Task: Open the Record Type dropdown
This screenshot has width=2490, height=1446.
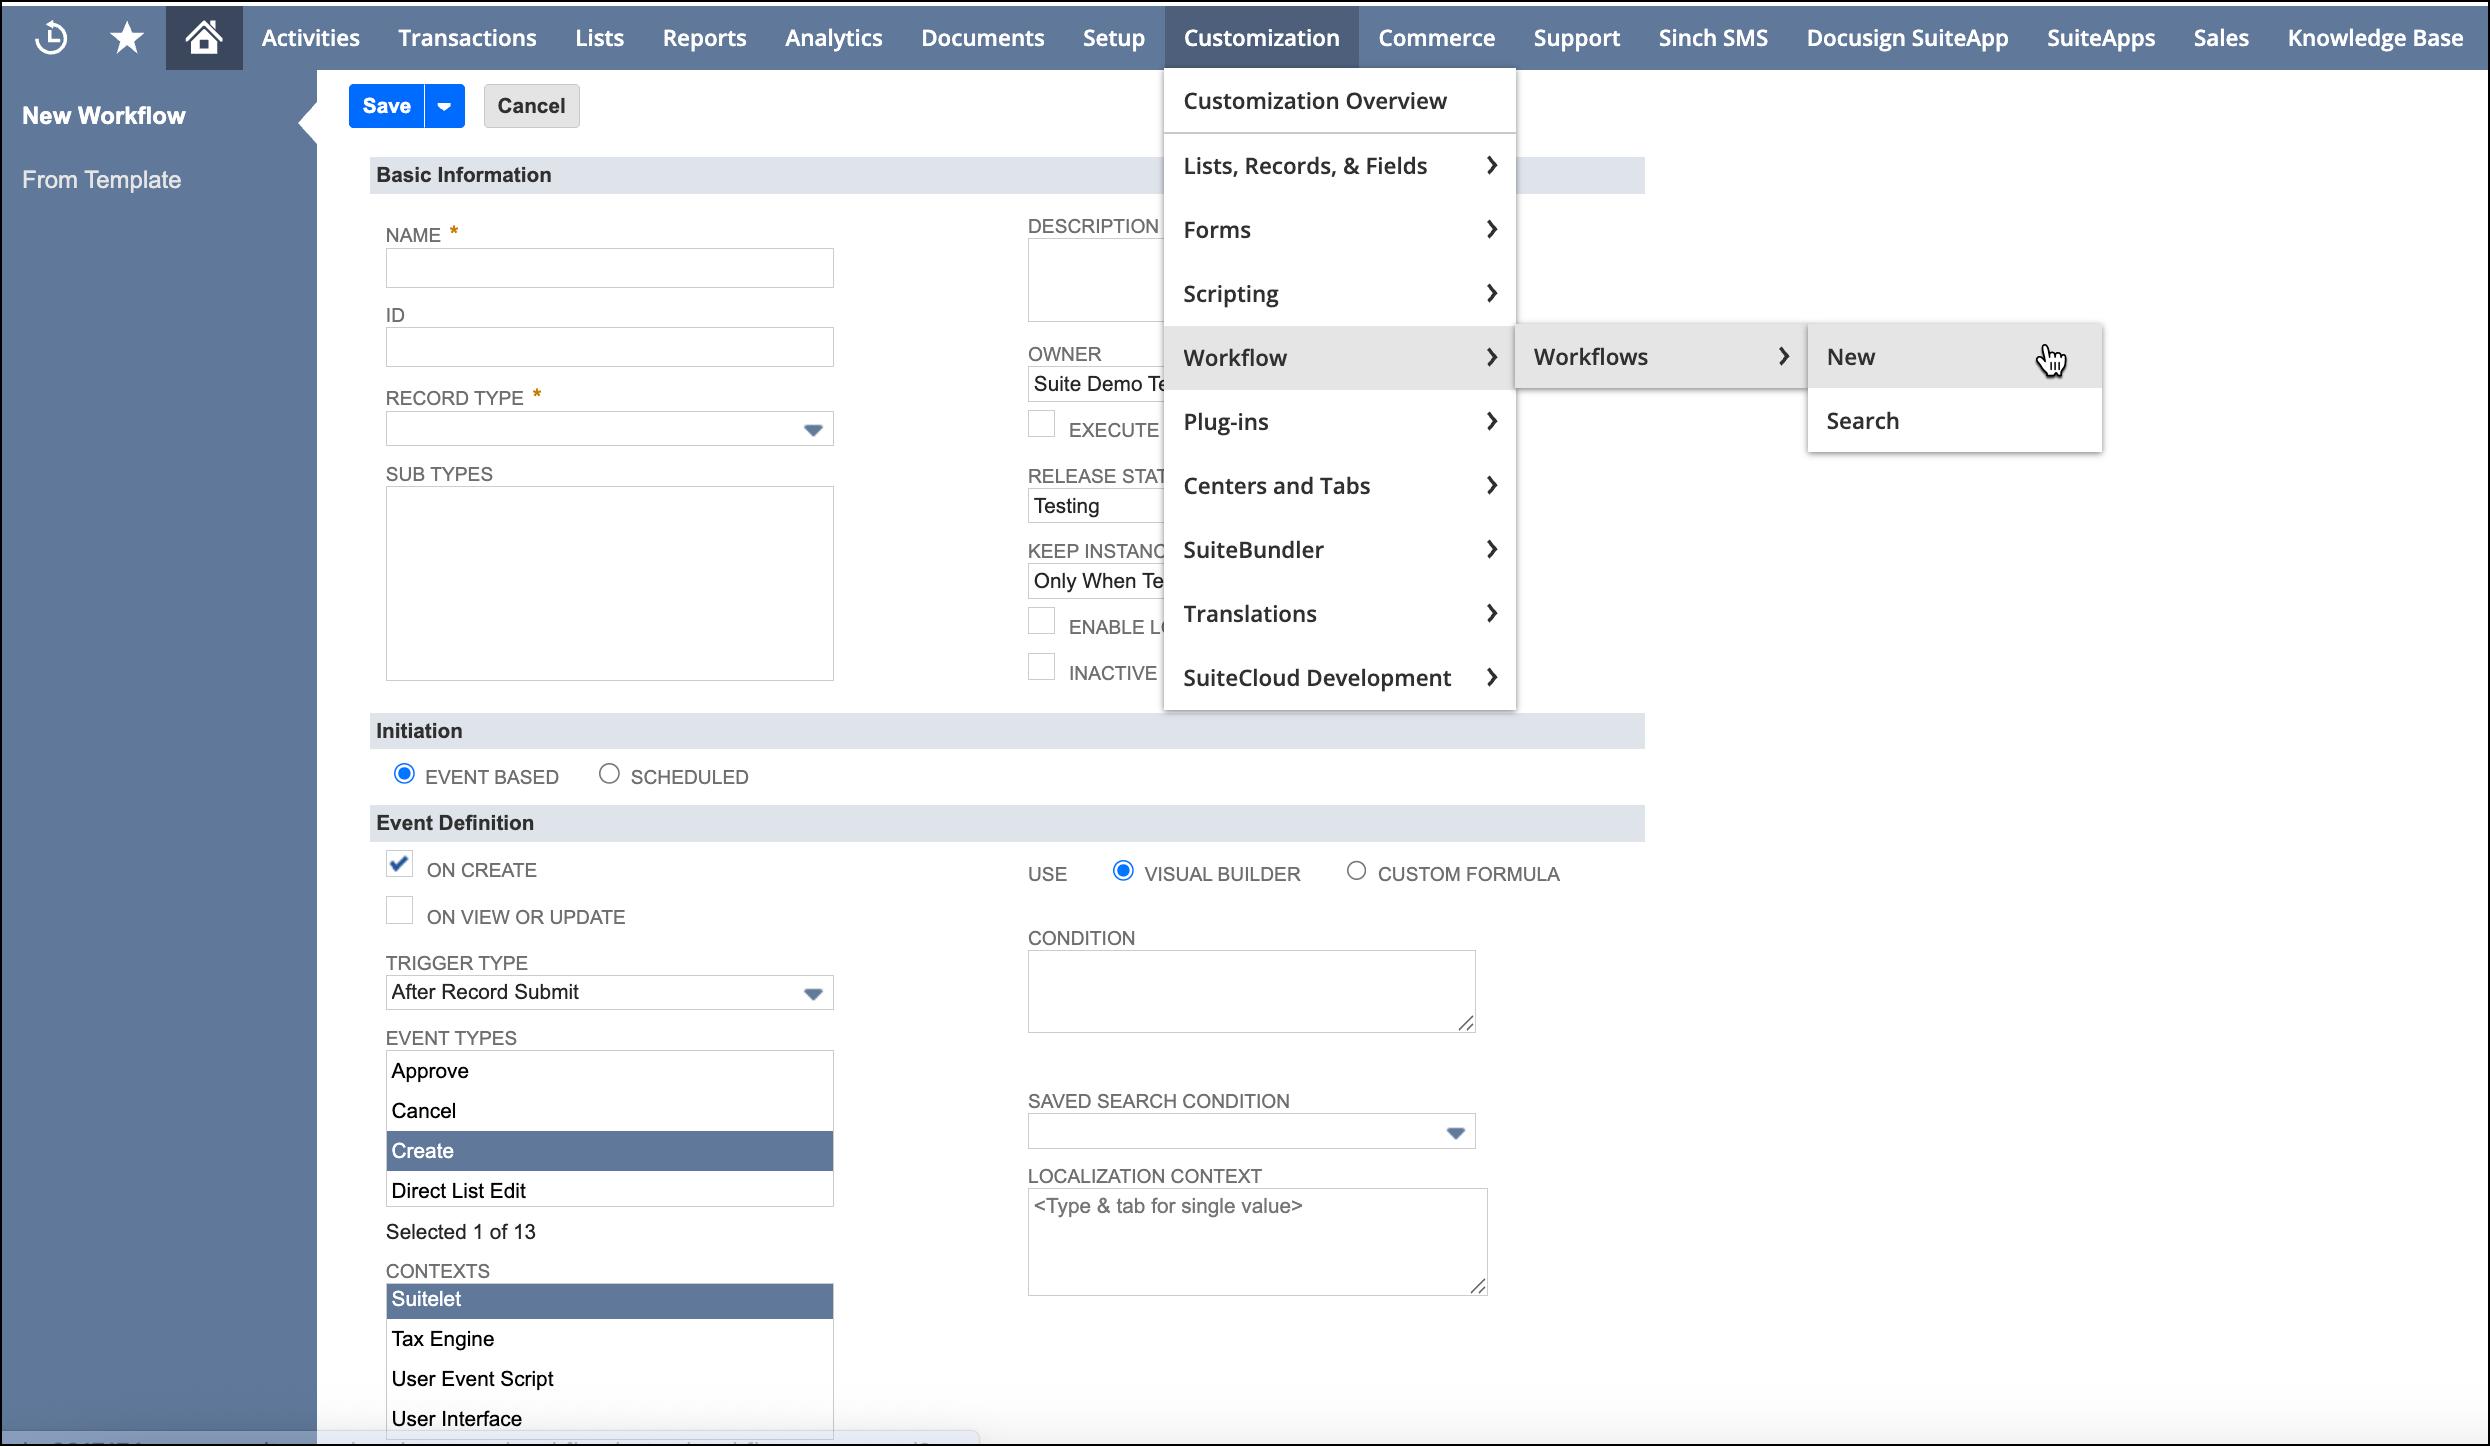Action: tap(812, 428)
